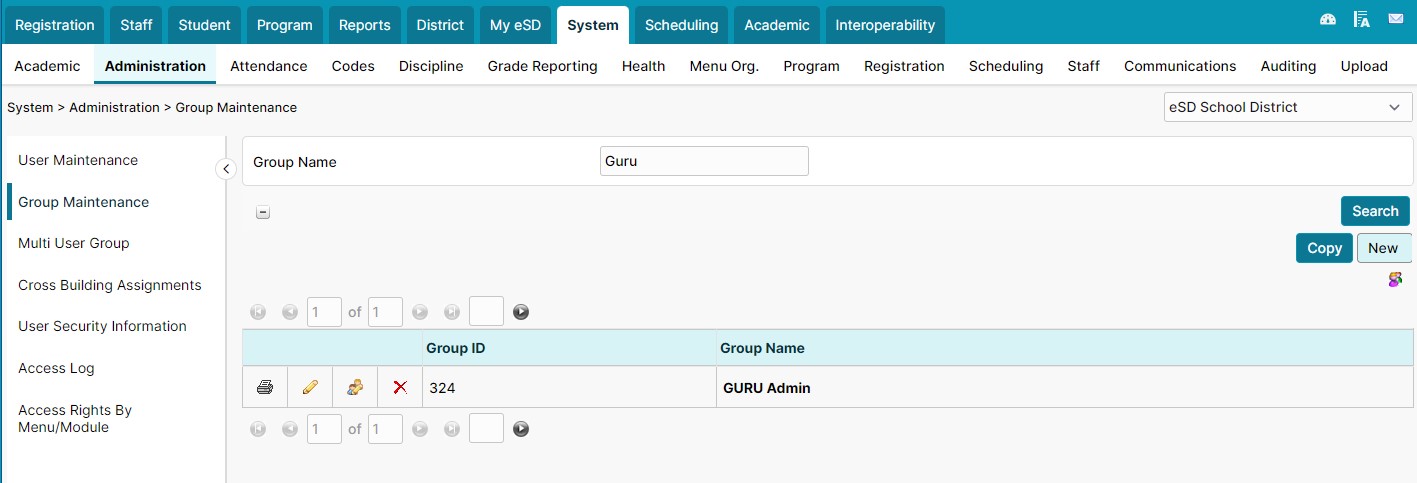
Task: Open group users icon for GURU Admin
Action: coord(355,387)
